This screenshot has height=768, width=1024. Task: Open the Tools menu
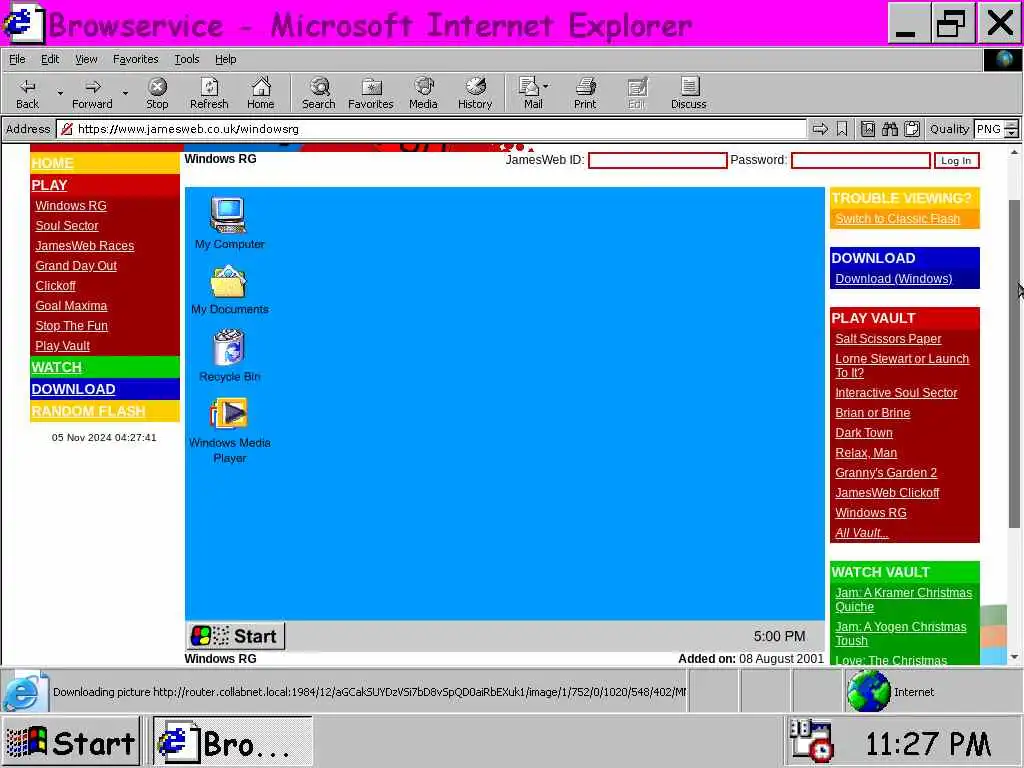(187, 59)
